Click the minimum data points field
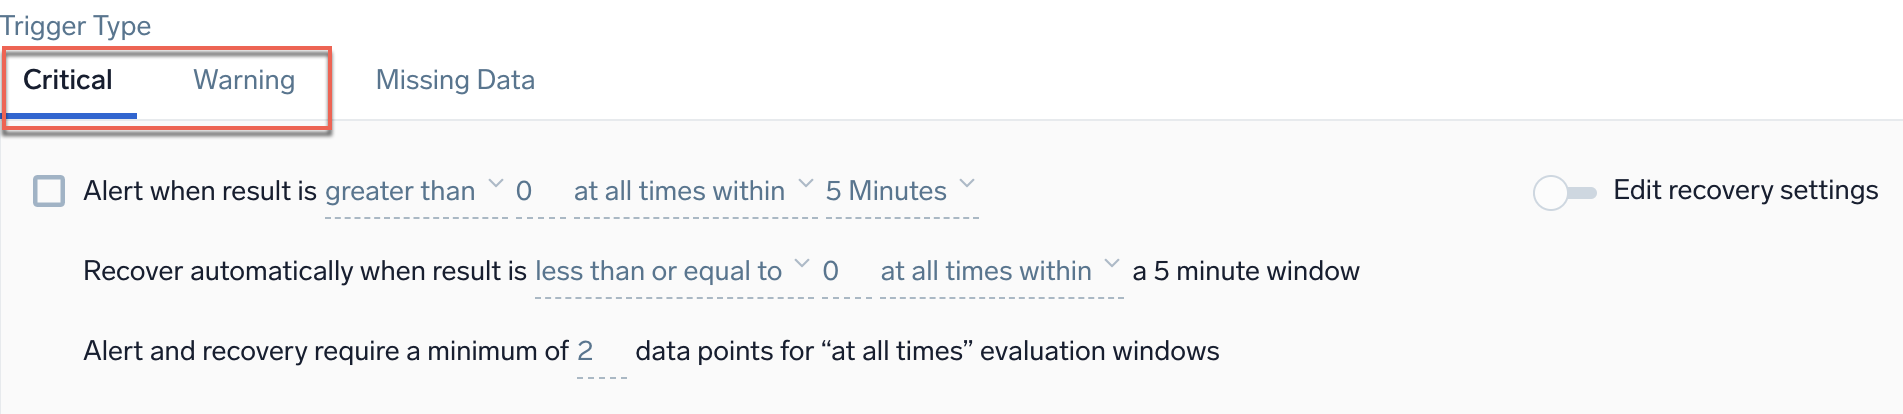Image resolution: width=1903 pixels, height=414 pixels. [598, 351]
